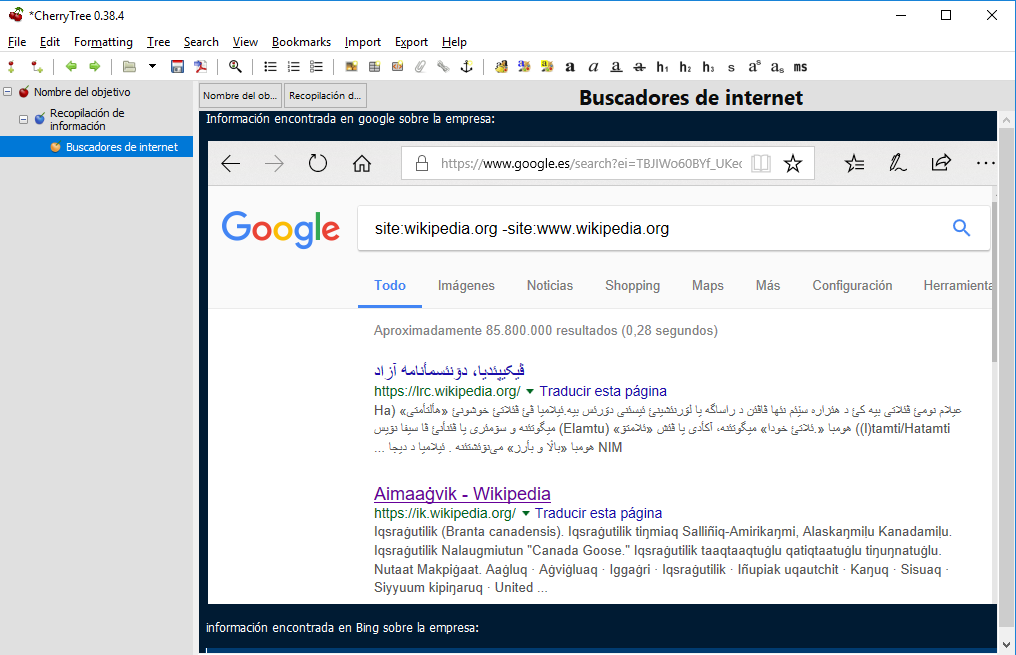The width and height of the screenshot is (1016, 655).
Task: Open the Edit menu
Action: [50, 42]
